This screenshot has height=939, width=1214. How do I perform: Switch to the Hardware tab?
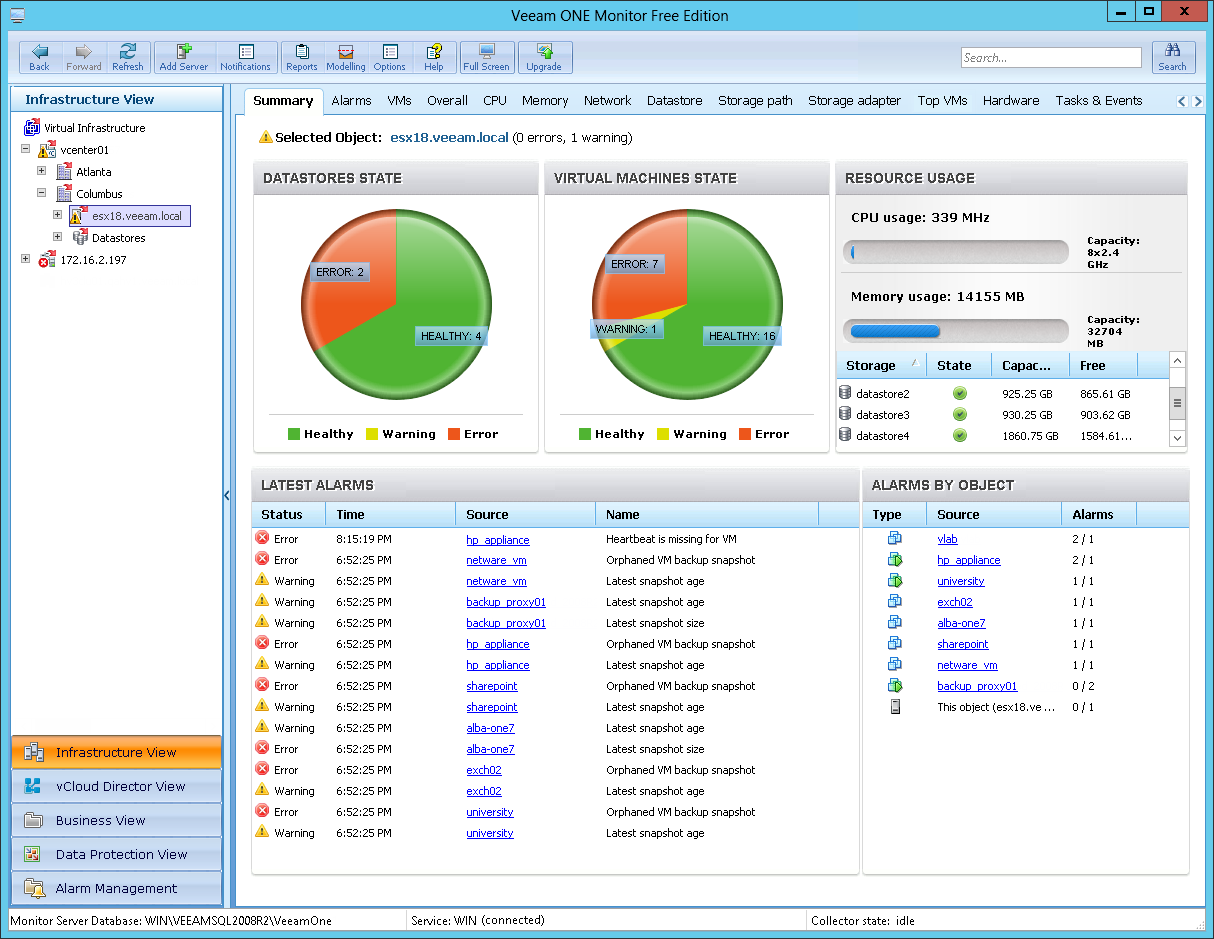coord(1011,100)
